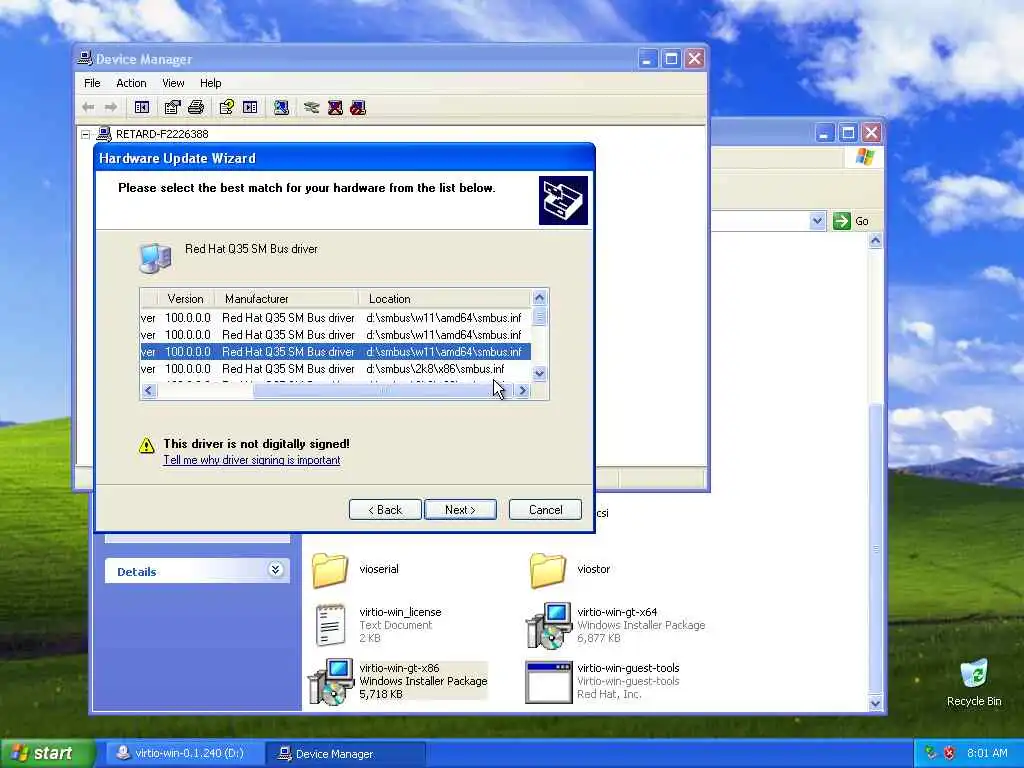Image resolution: width=1024 pixels, height=768 pixels.
Task: Cancel the Hardware Update Wizard
Action: pyautogui.click(x=545, y=510)
